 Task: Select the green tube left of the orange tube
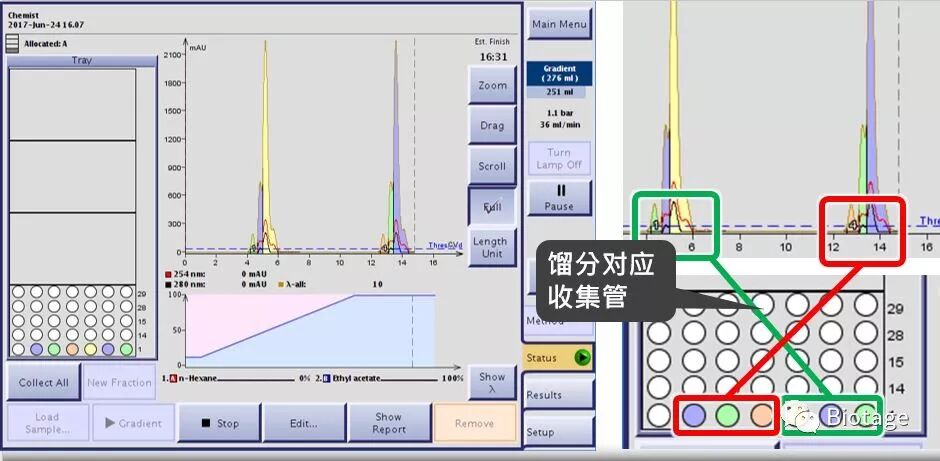point(55,349)
